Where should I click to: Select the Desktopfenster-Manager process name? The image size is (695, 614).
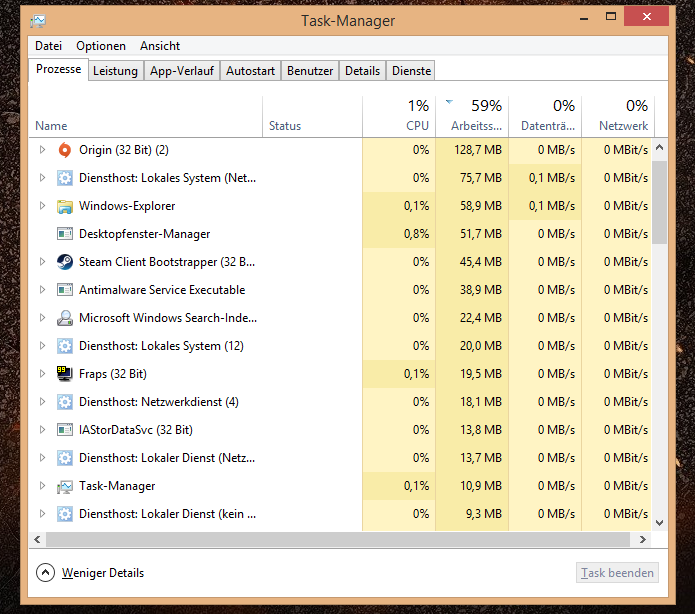(144, 234)
